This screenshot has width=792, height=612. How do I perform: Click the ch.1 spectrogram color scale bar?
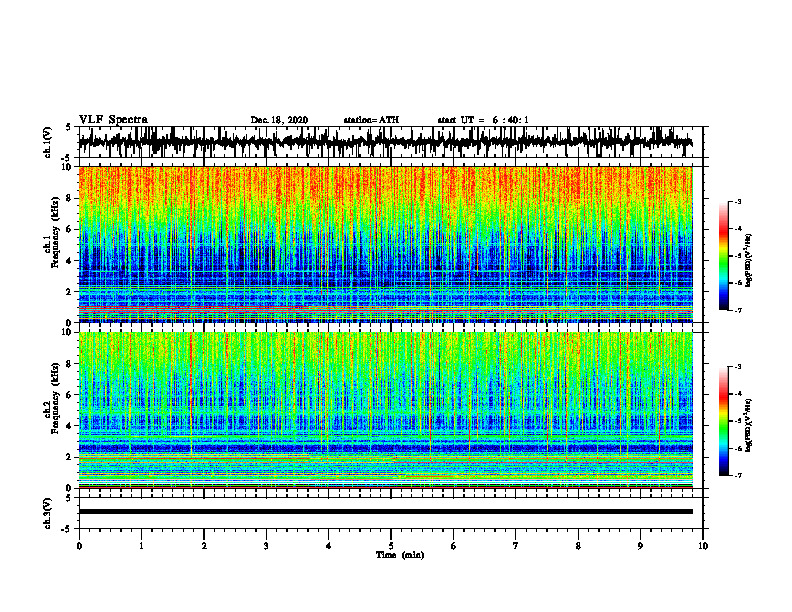[x=723, y=256]
